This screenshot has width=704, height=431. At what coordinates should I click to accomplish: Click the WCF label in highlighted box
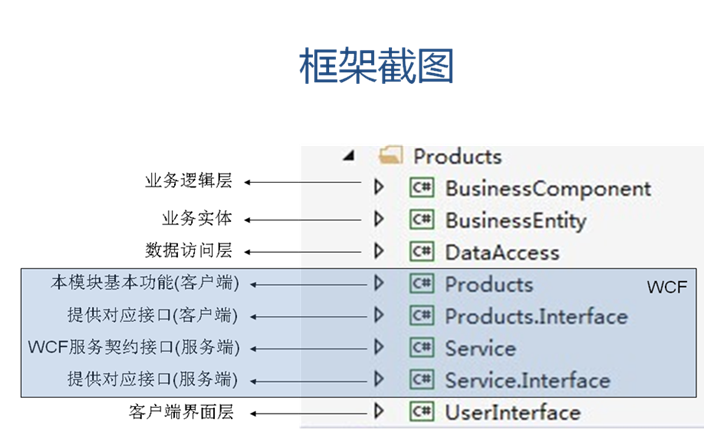667,287
